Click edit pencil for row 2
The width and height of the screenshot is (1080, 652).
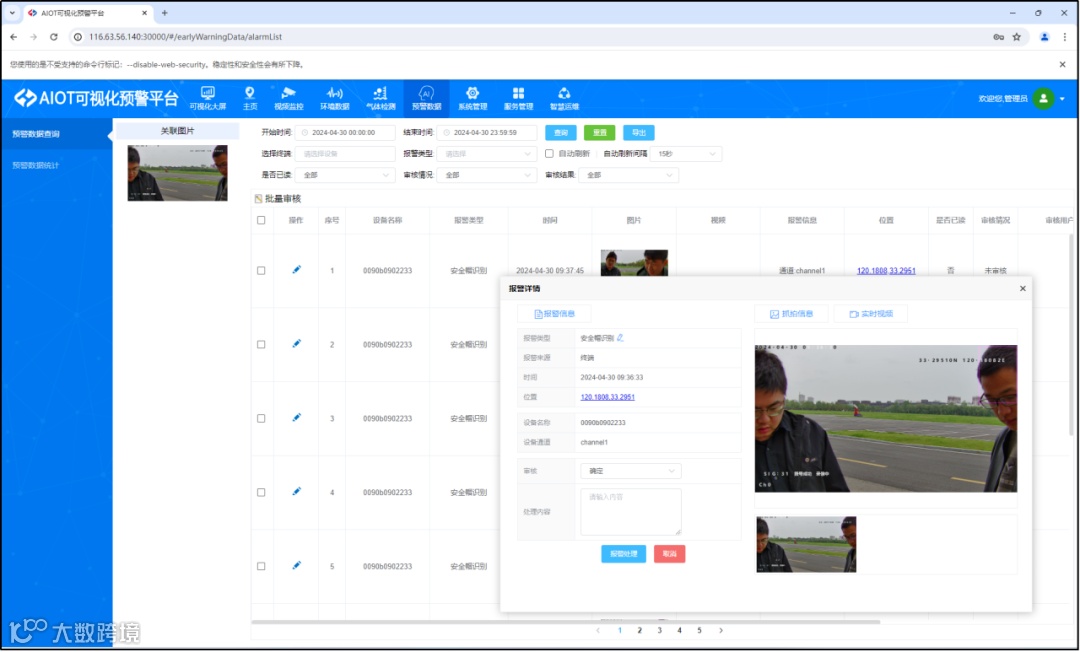click(296, 344)
